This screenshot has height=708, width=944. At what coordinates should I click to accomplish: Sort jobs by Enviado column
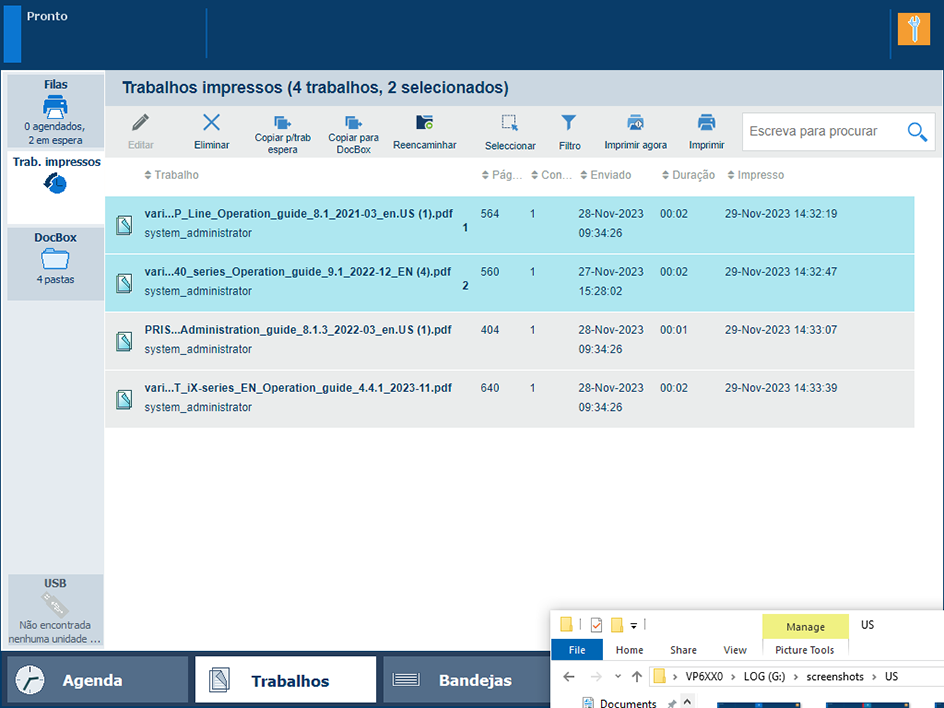[610, 175]
